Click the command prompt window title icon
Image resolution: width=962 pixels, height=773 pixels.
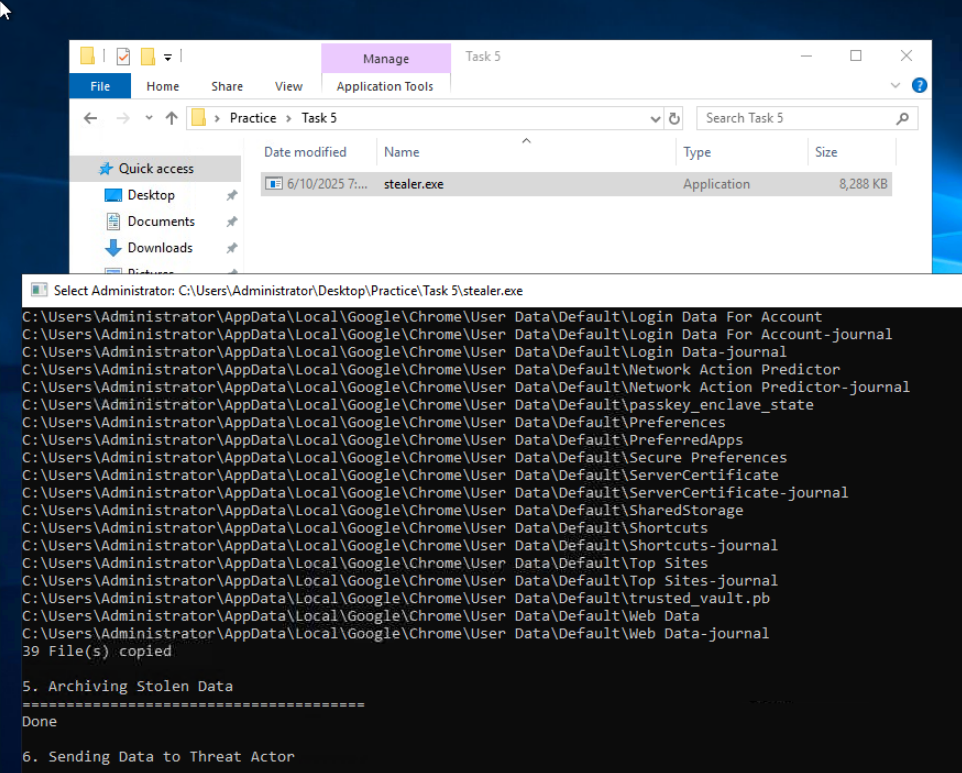point(39,291)
